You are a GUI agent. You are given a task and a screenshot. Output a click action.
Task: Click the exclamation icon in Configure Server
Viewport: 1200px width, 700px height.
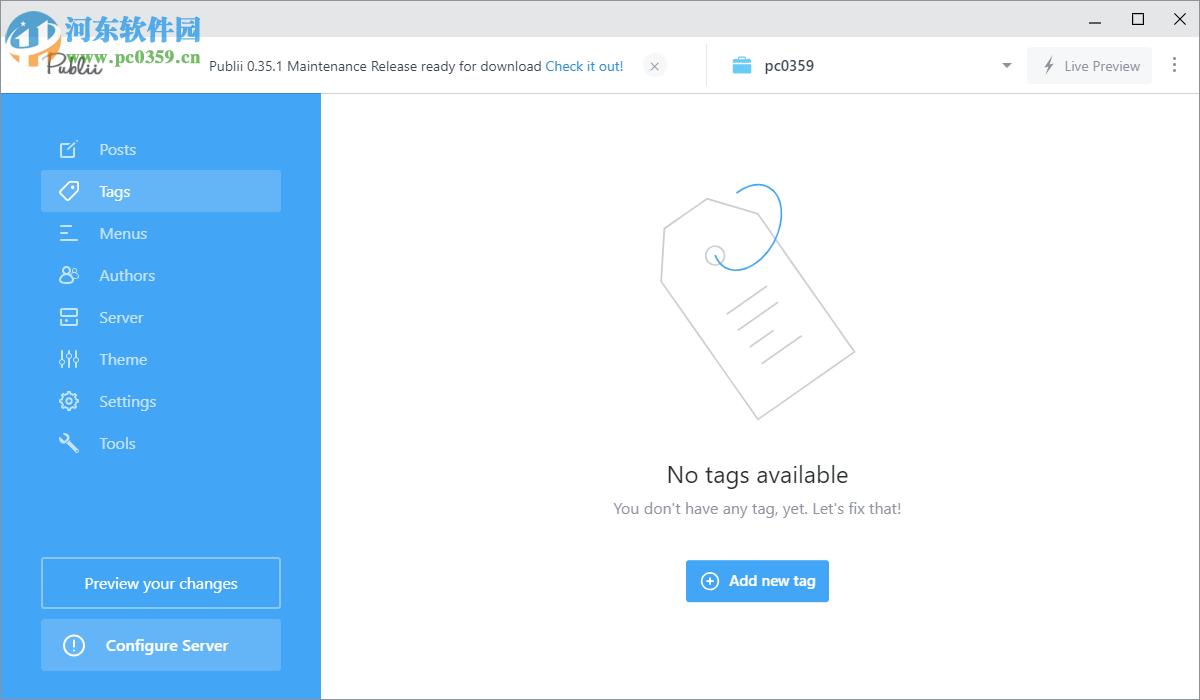74,645
